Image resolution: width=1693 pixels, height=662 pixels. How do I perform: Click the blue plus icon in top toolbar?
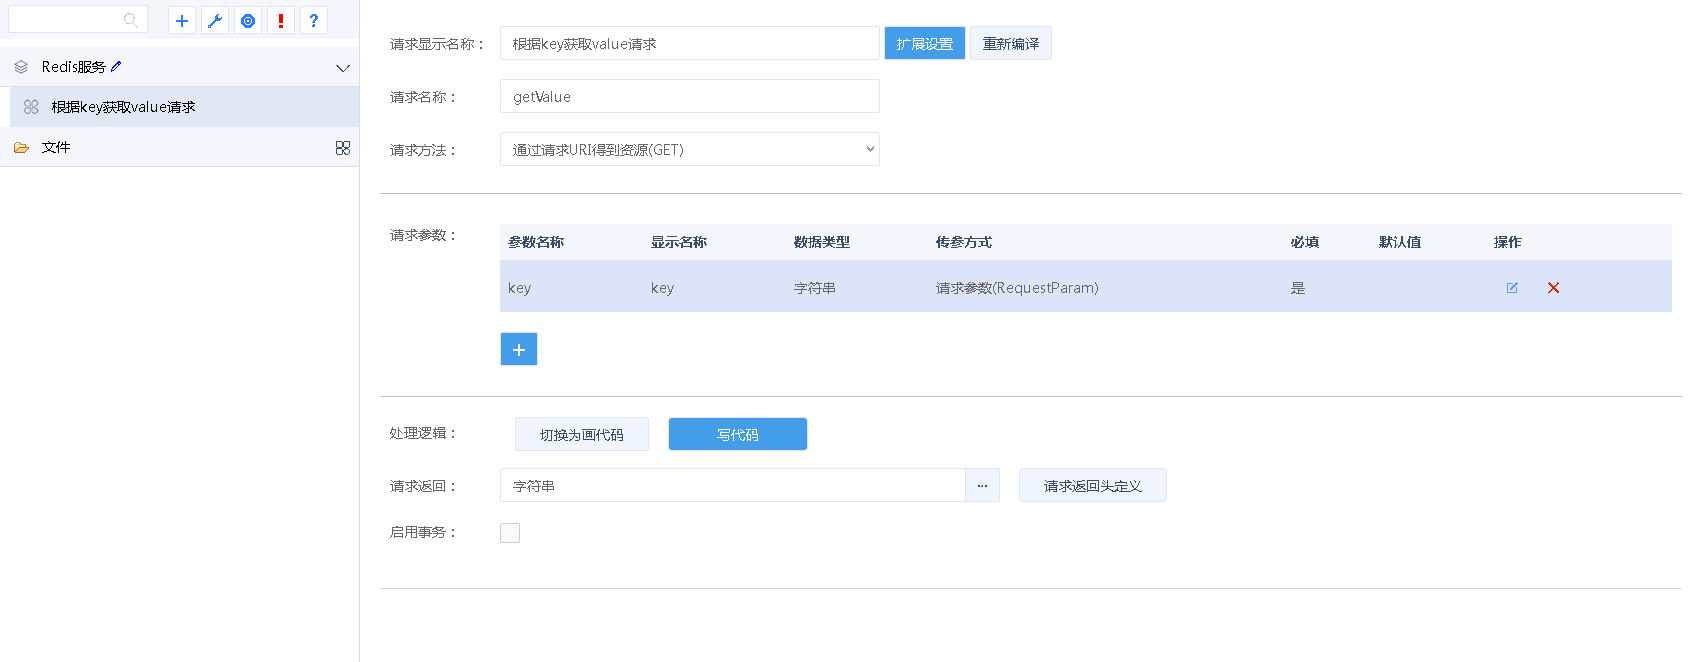[182, 21]
